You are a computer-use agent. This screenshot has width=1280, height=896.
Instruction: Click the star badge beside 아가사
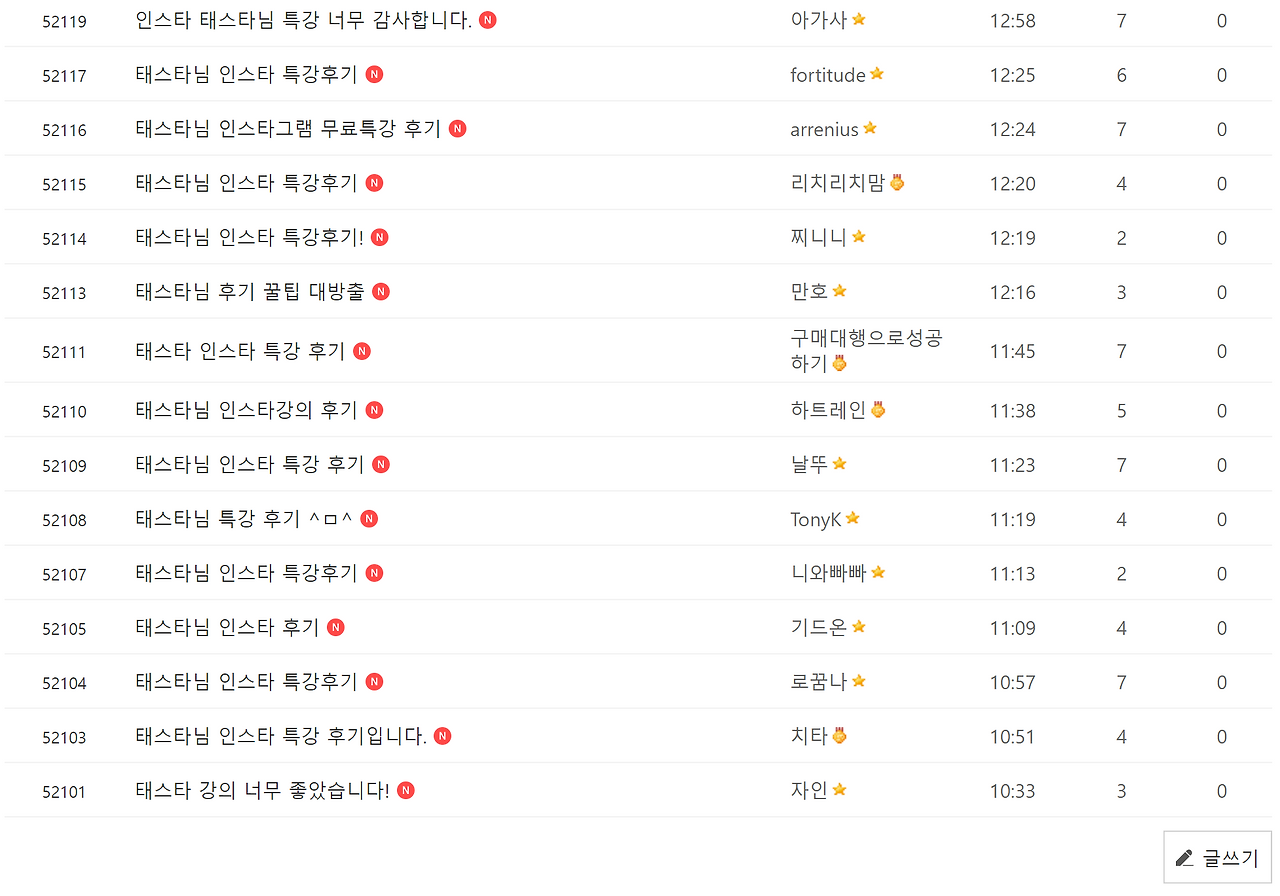(857, 18)
